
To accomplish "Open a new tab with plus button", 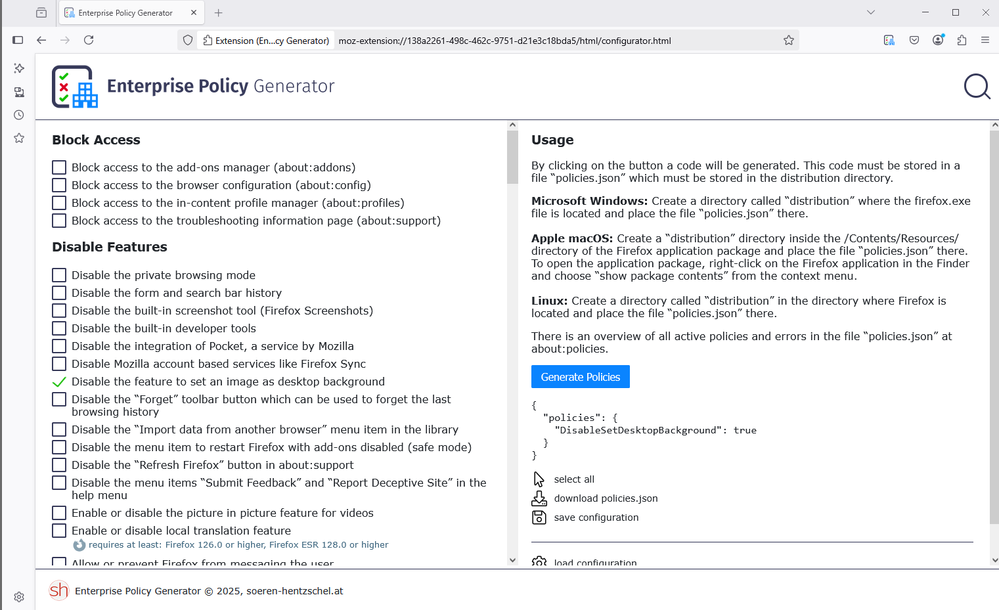I will 218,13.
